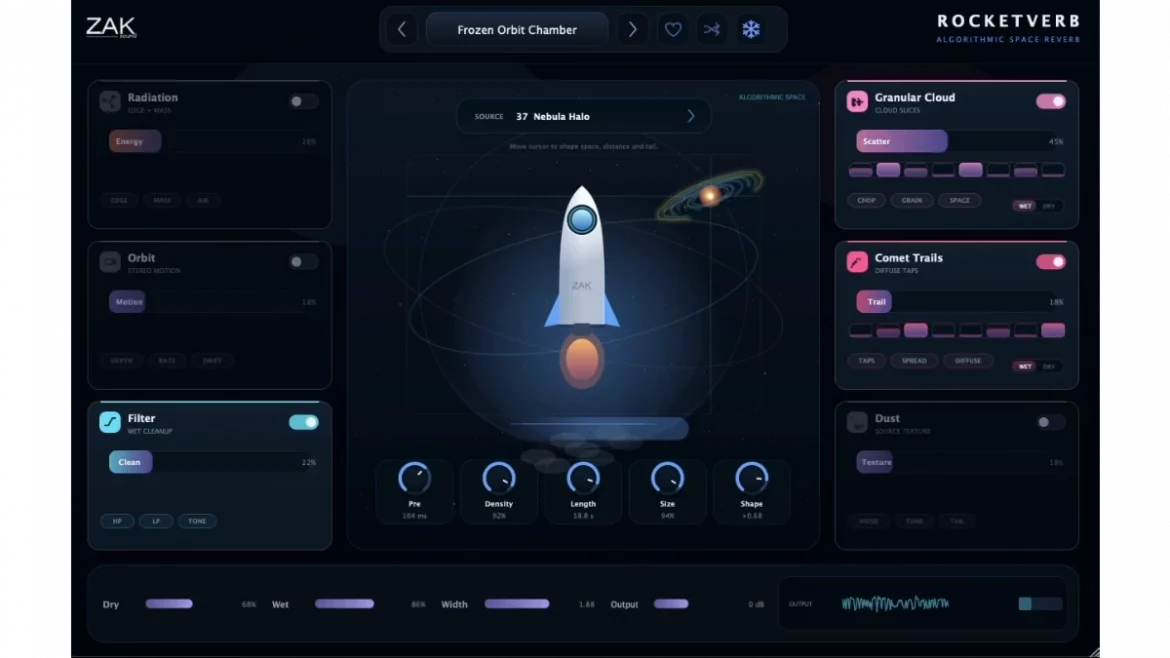Click the orbiting galaxy planet
Image resolution: width=1170 pixels, height=658 pixels.
(x=710, y=195)
